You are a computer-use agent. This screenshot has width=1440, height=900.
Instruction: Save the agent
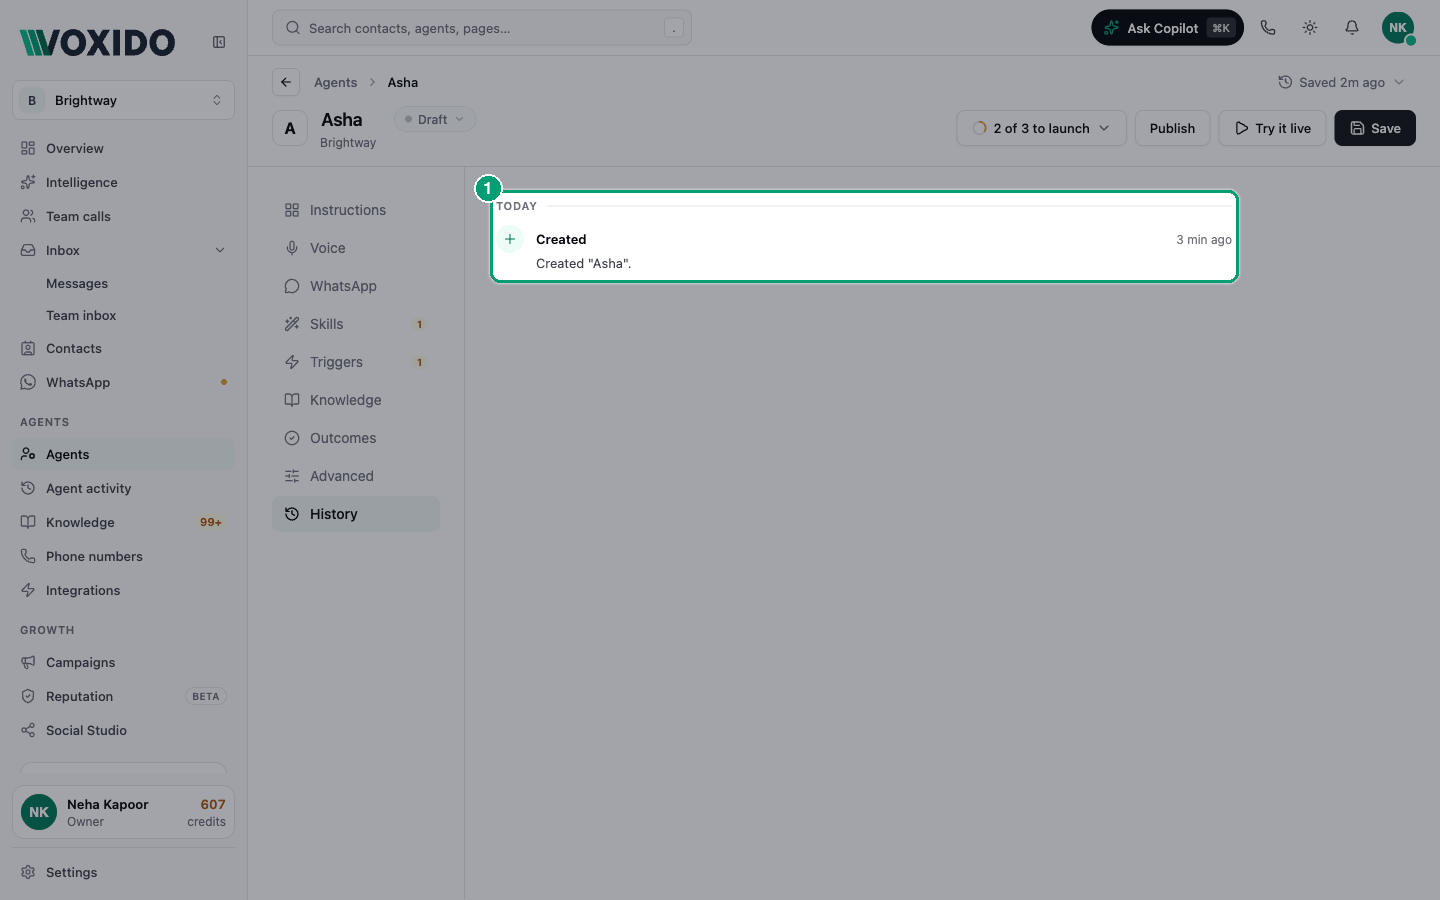tap(1375, 128)
